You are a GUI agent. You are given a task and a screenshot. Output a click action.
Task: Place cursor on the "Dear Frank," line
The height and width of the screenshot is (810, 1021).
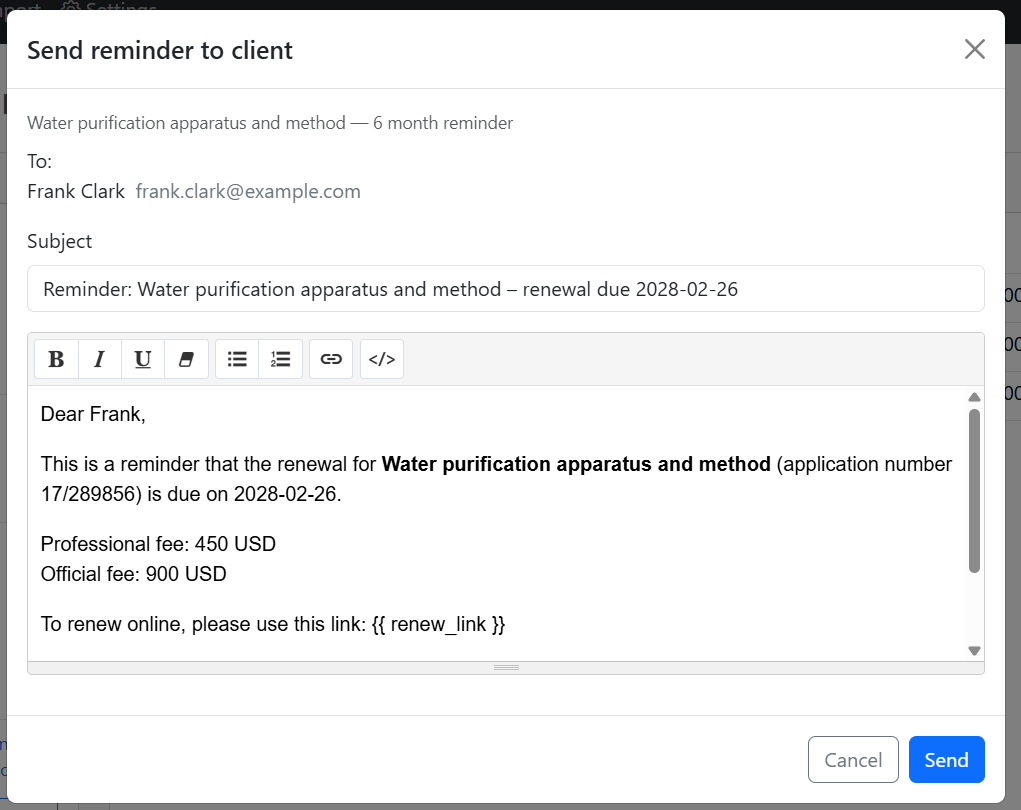coord(93,414)
